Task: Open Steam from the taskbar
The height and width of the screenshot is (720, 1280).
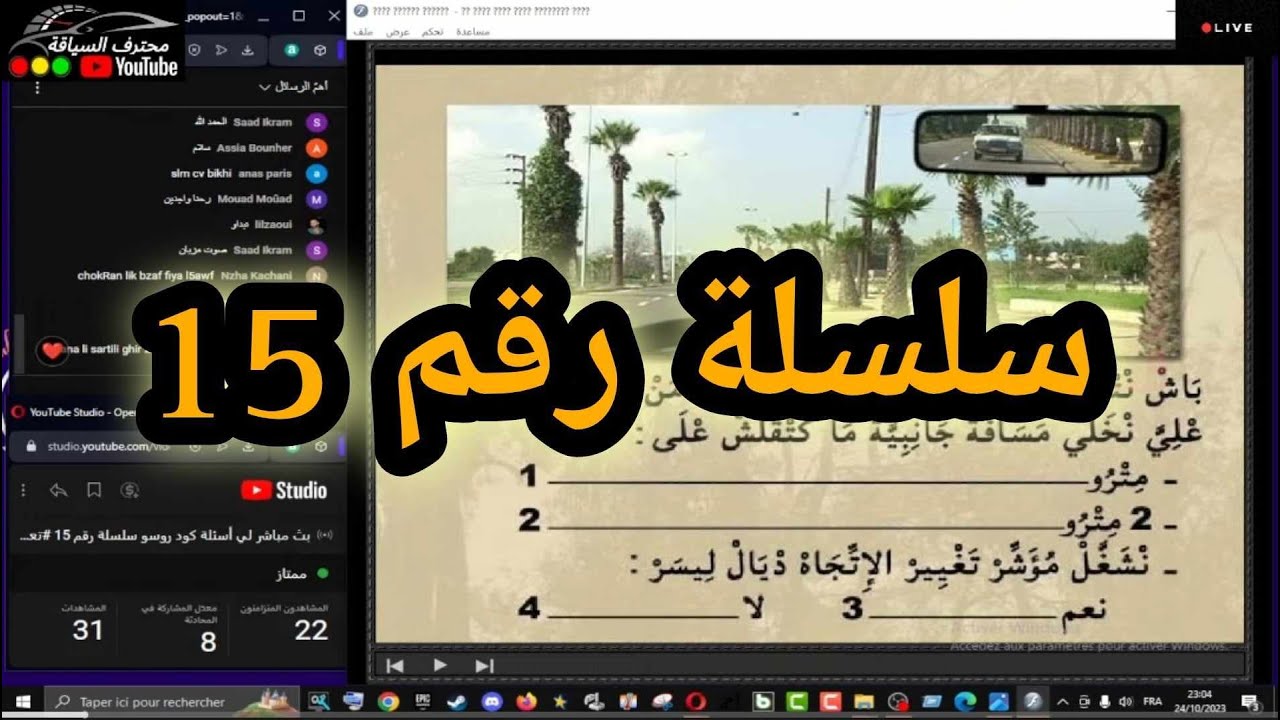Action: click(x=457, y=702)
